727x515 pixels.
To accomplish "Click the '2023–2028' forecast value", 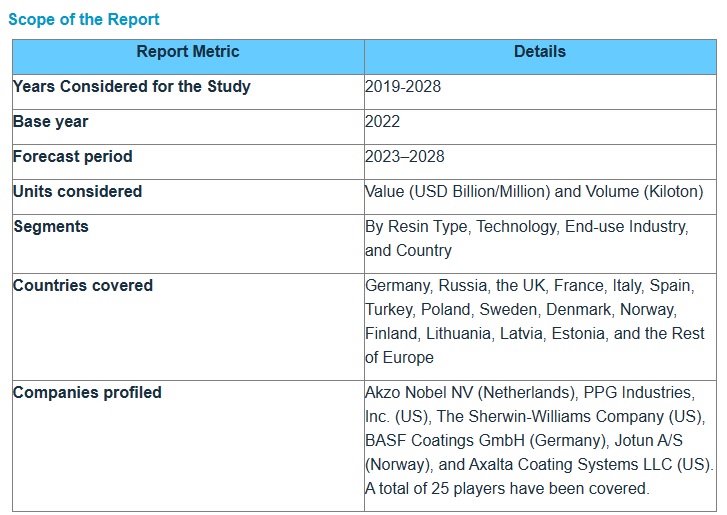I will pos(405,157).
